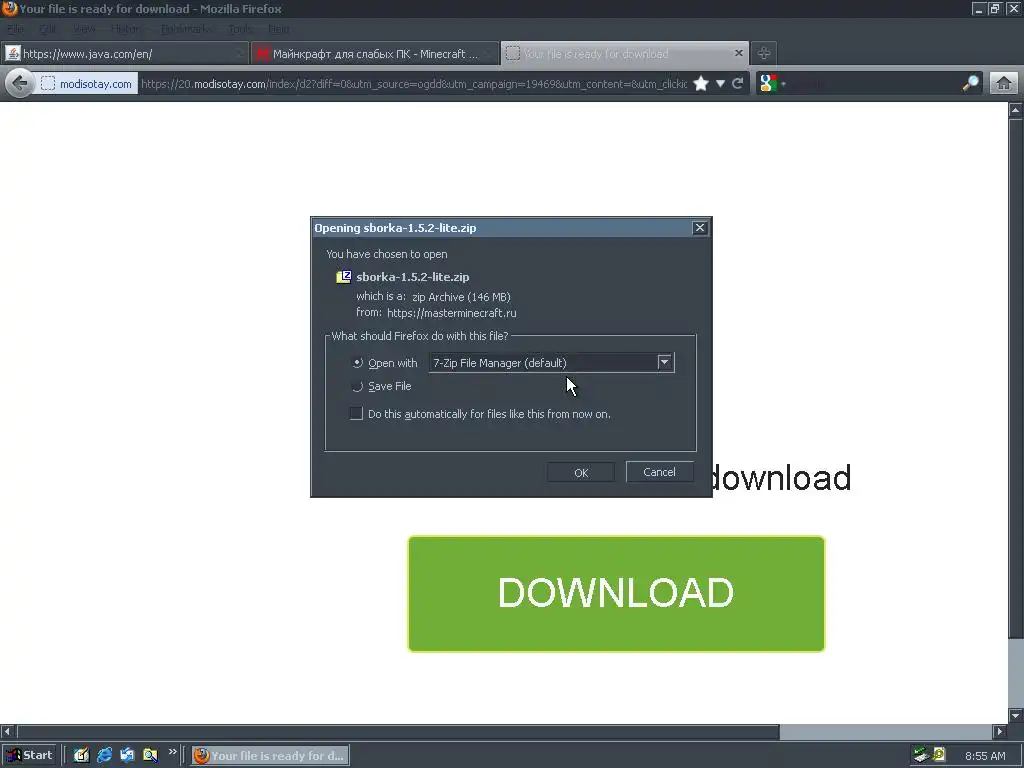Click the Firefox taskbar button
Image resolution: width=1024 pixels, height=768 pixels.
point(270,755)
